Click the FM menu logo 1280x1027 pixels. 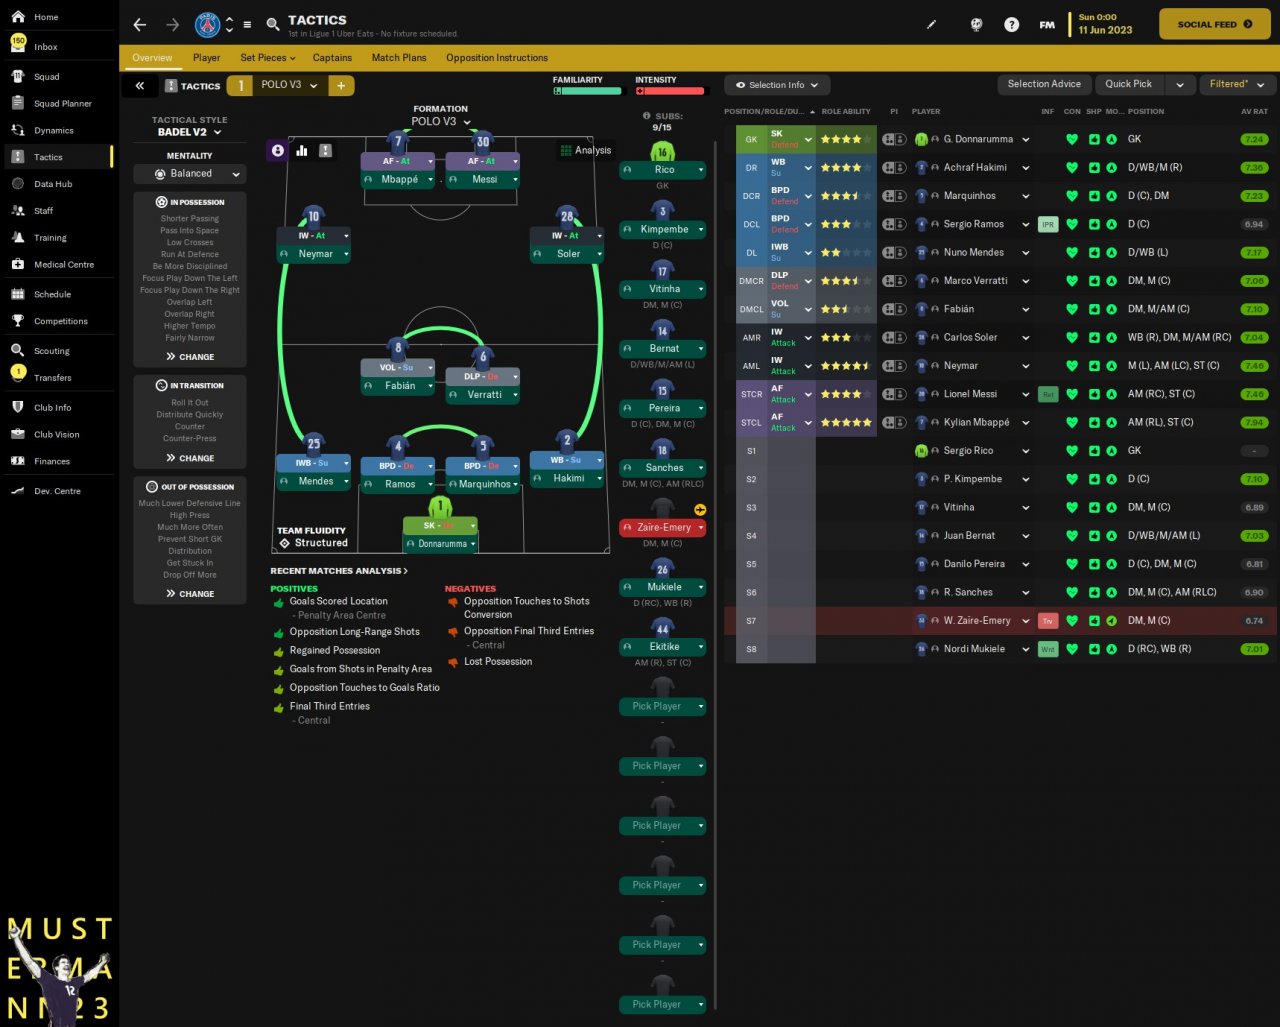pos(1047,25)
